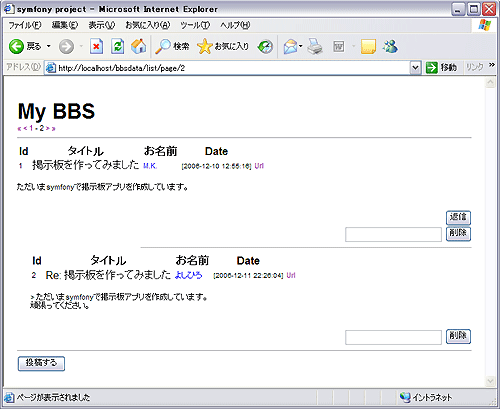Expand the Mail icon dropdown arrow
Viewport: 500px width, 409px height.
pyautogui.click(x=301, y=46)
